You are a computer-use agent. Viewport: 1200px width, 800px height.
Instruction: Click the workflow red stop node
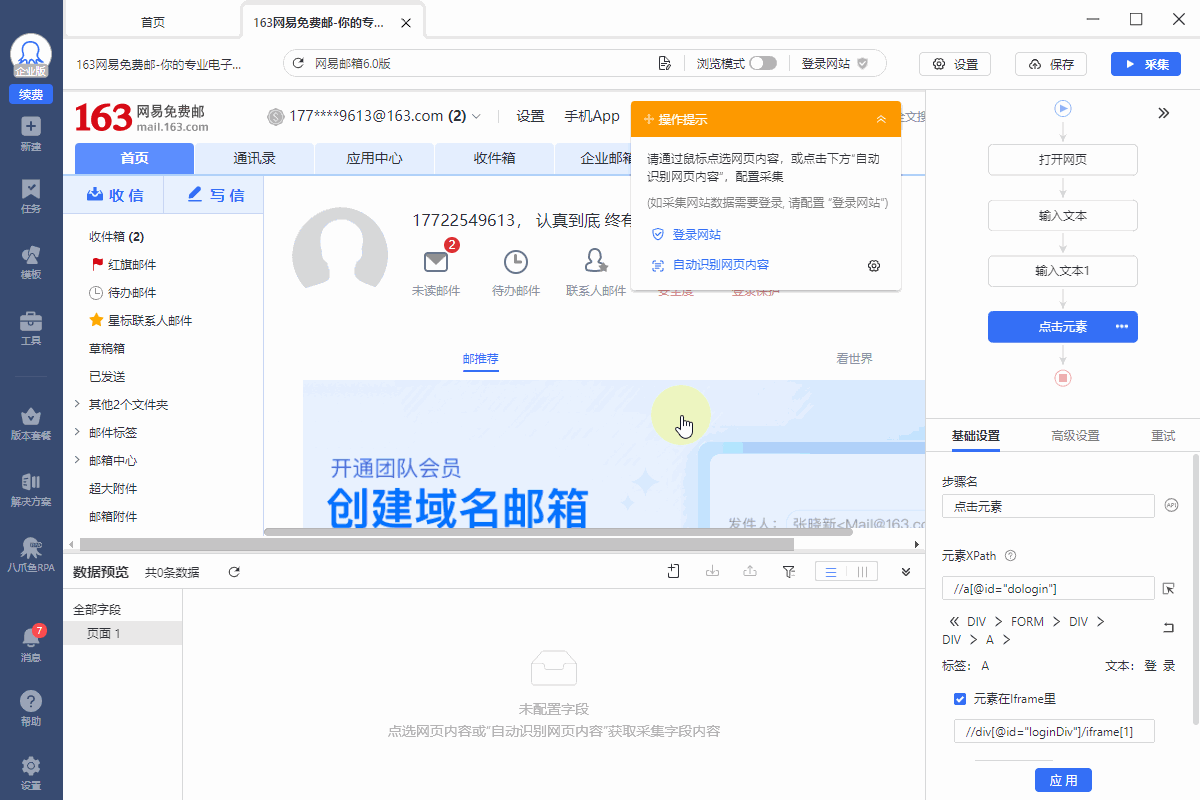coord(1063,378)
